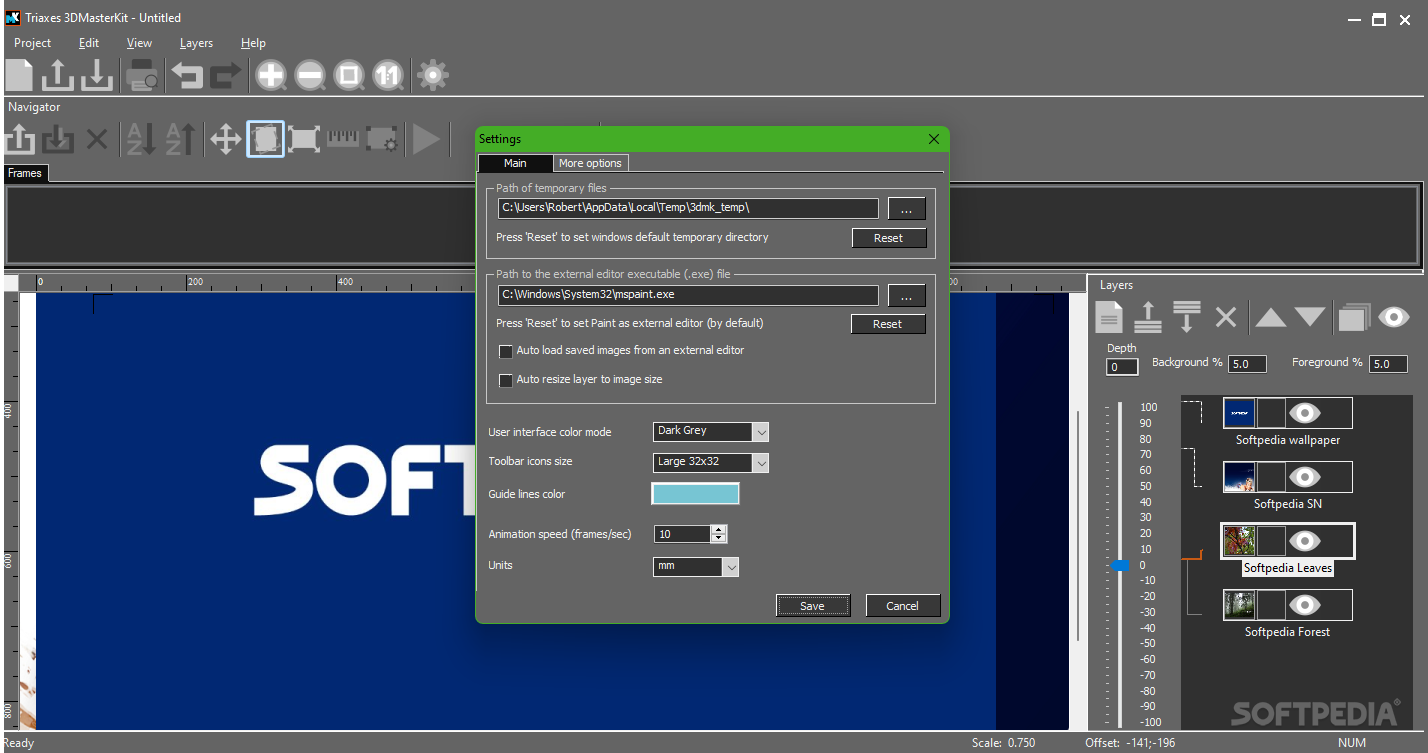Screen dimensions: 1428x753
Task: Play the animation preview
Action: pyautogui.click(x=426, y=140)
